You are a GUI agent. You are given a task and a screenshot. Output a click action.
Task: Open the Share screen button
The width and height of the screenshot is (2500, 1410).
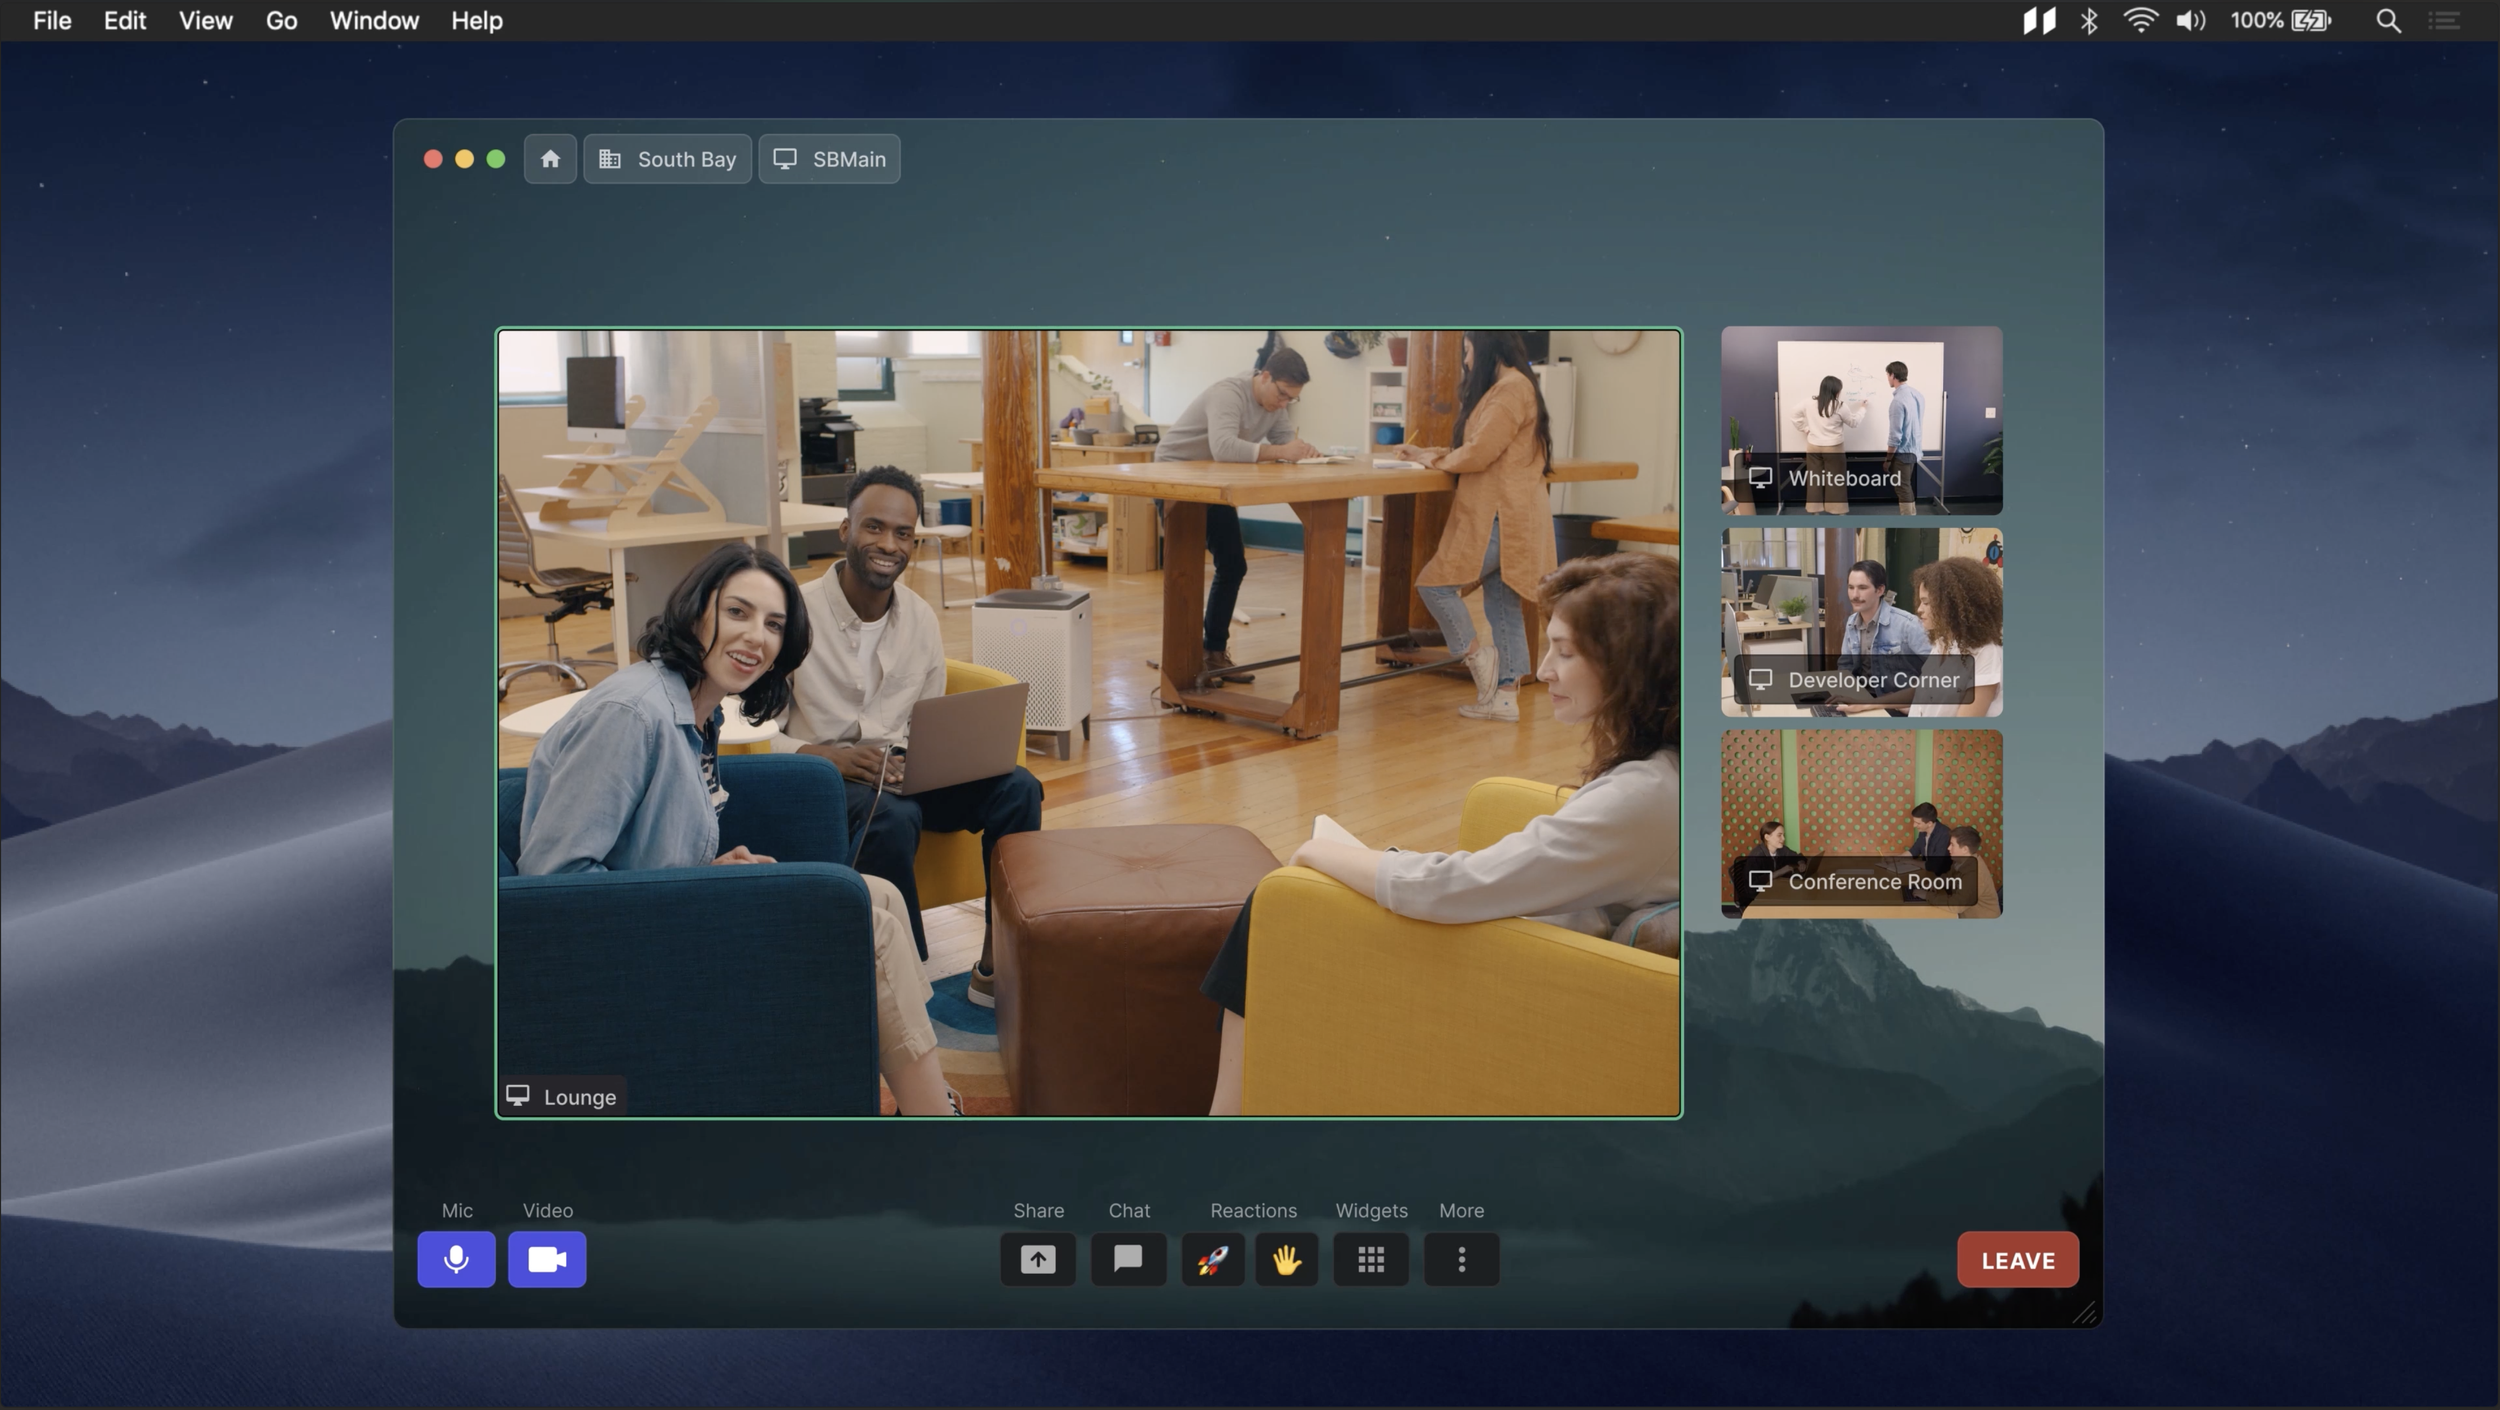tap(1037, 1259)
